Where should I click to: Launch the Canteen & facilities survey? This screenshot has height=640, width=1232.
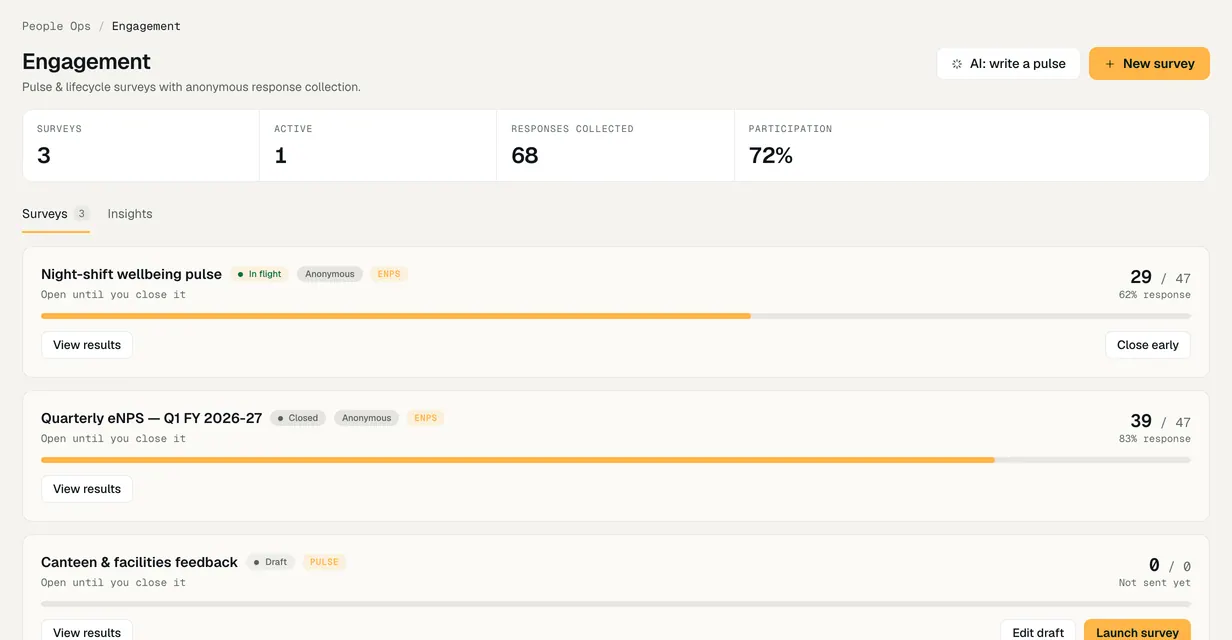[x=1137, y=632]
